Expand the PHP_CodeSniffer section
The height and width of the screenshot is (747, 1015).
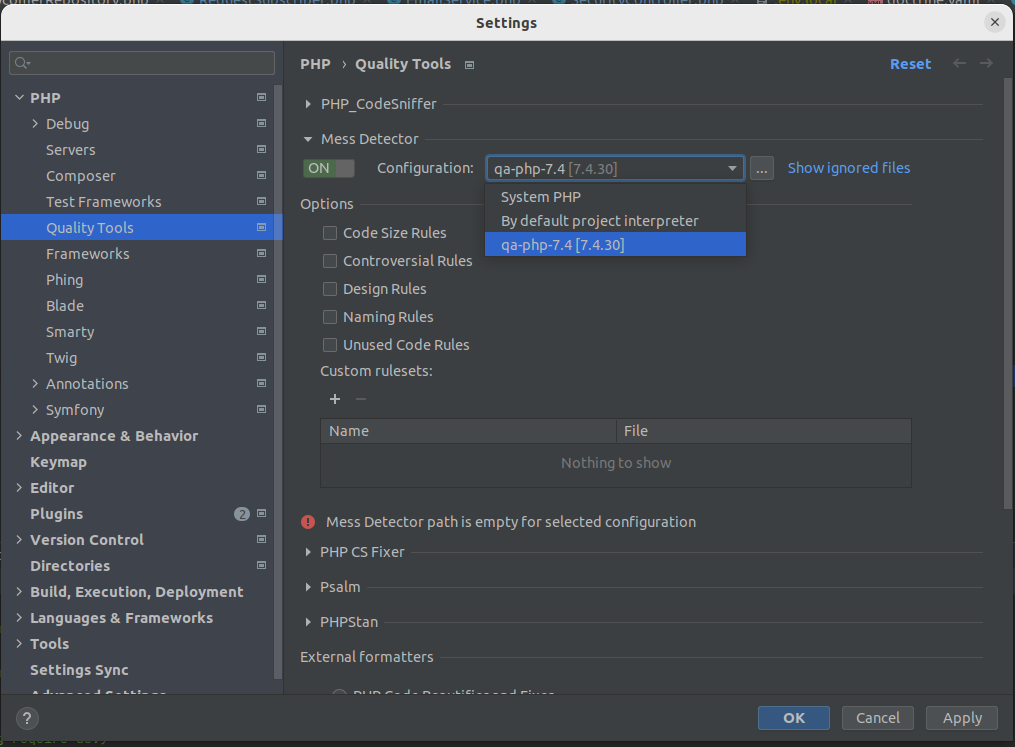(x=308, y=104)
